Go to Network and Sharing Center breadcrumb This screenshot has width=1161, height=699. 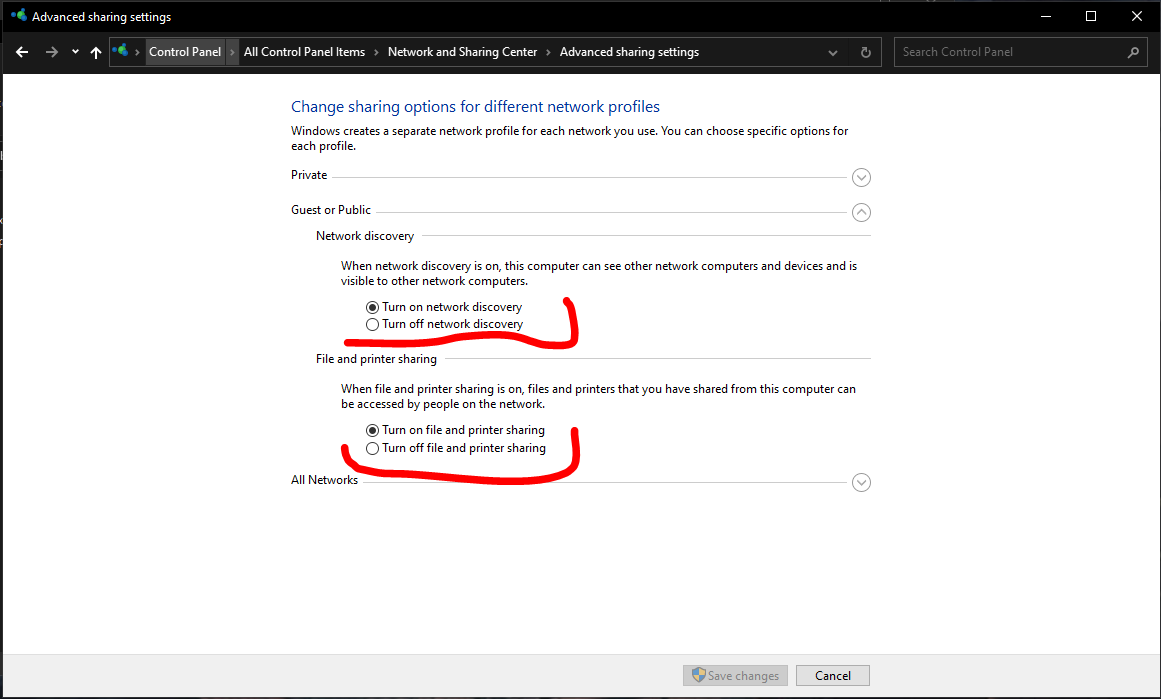click(462, 52)
